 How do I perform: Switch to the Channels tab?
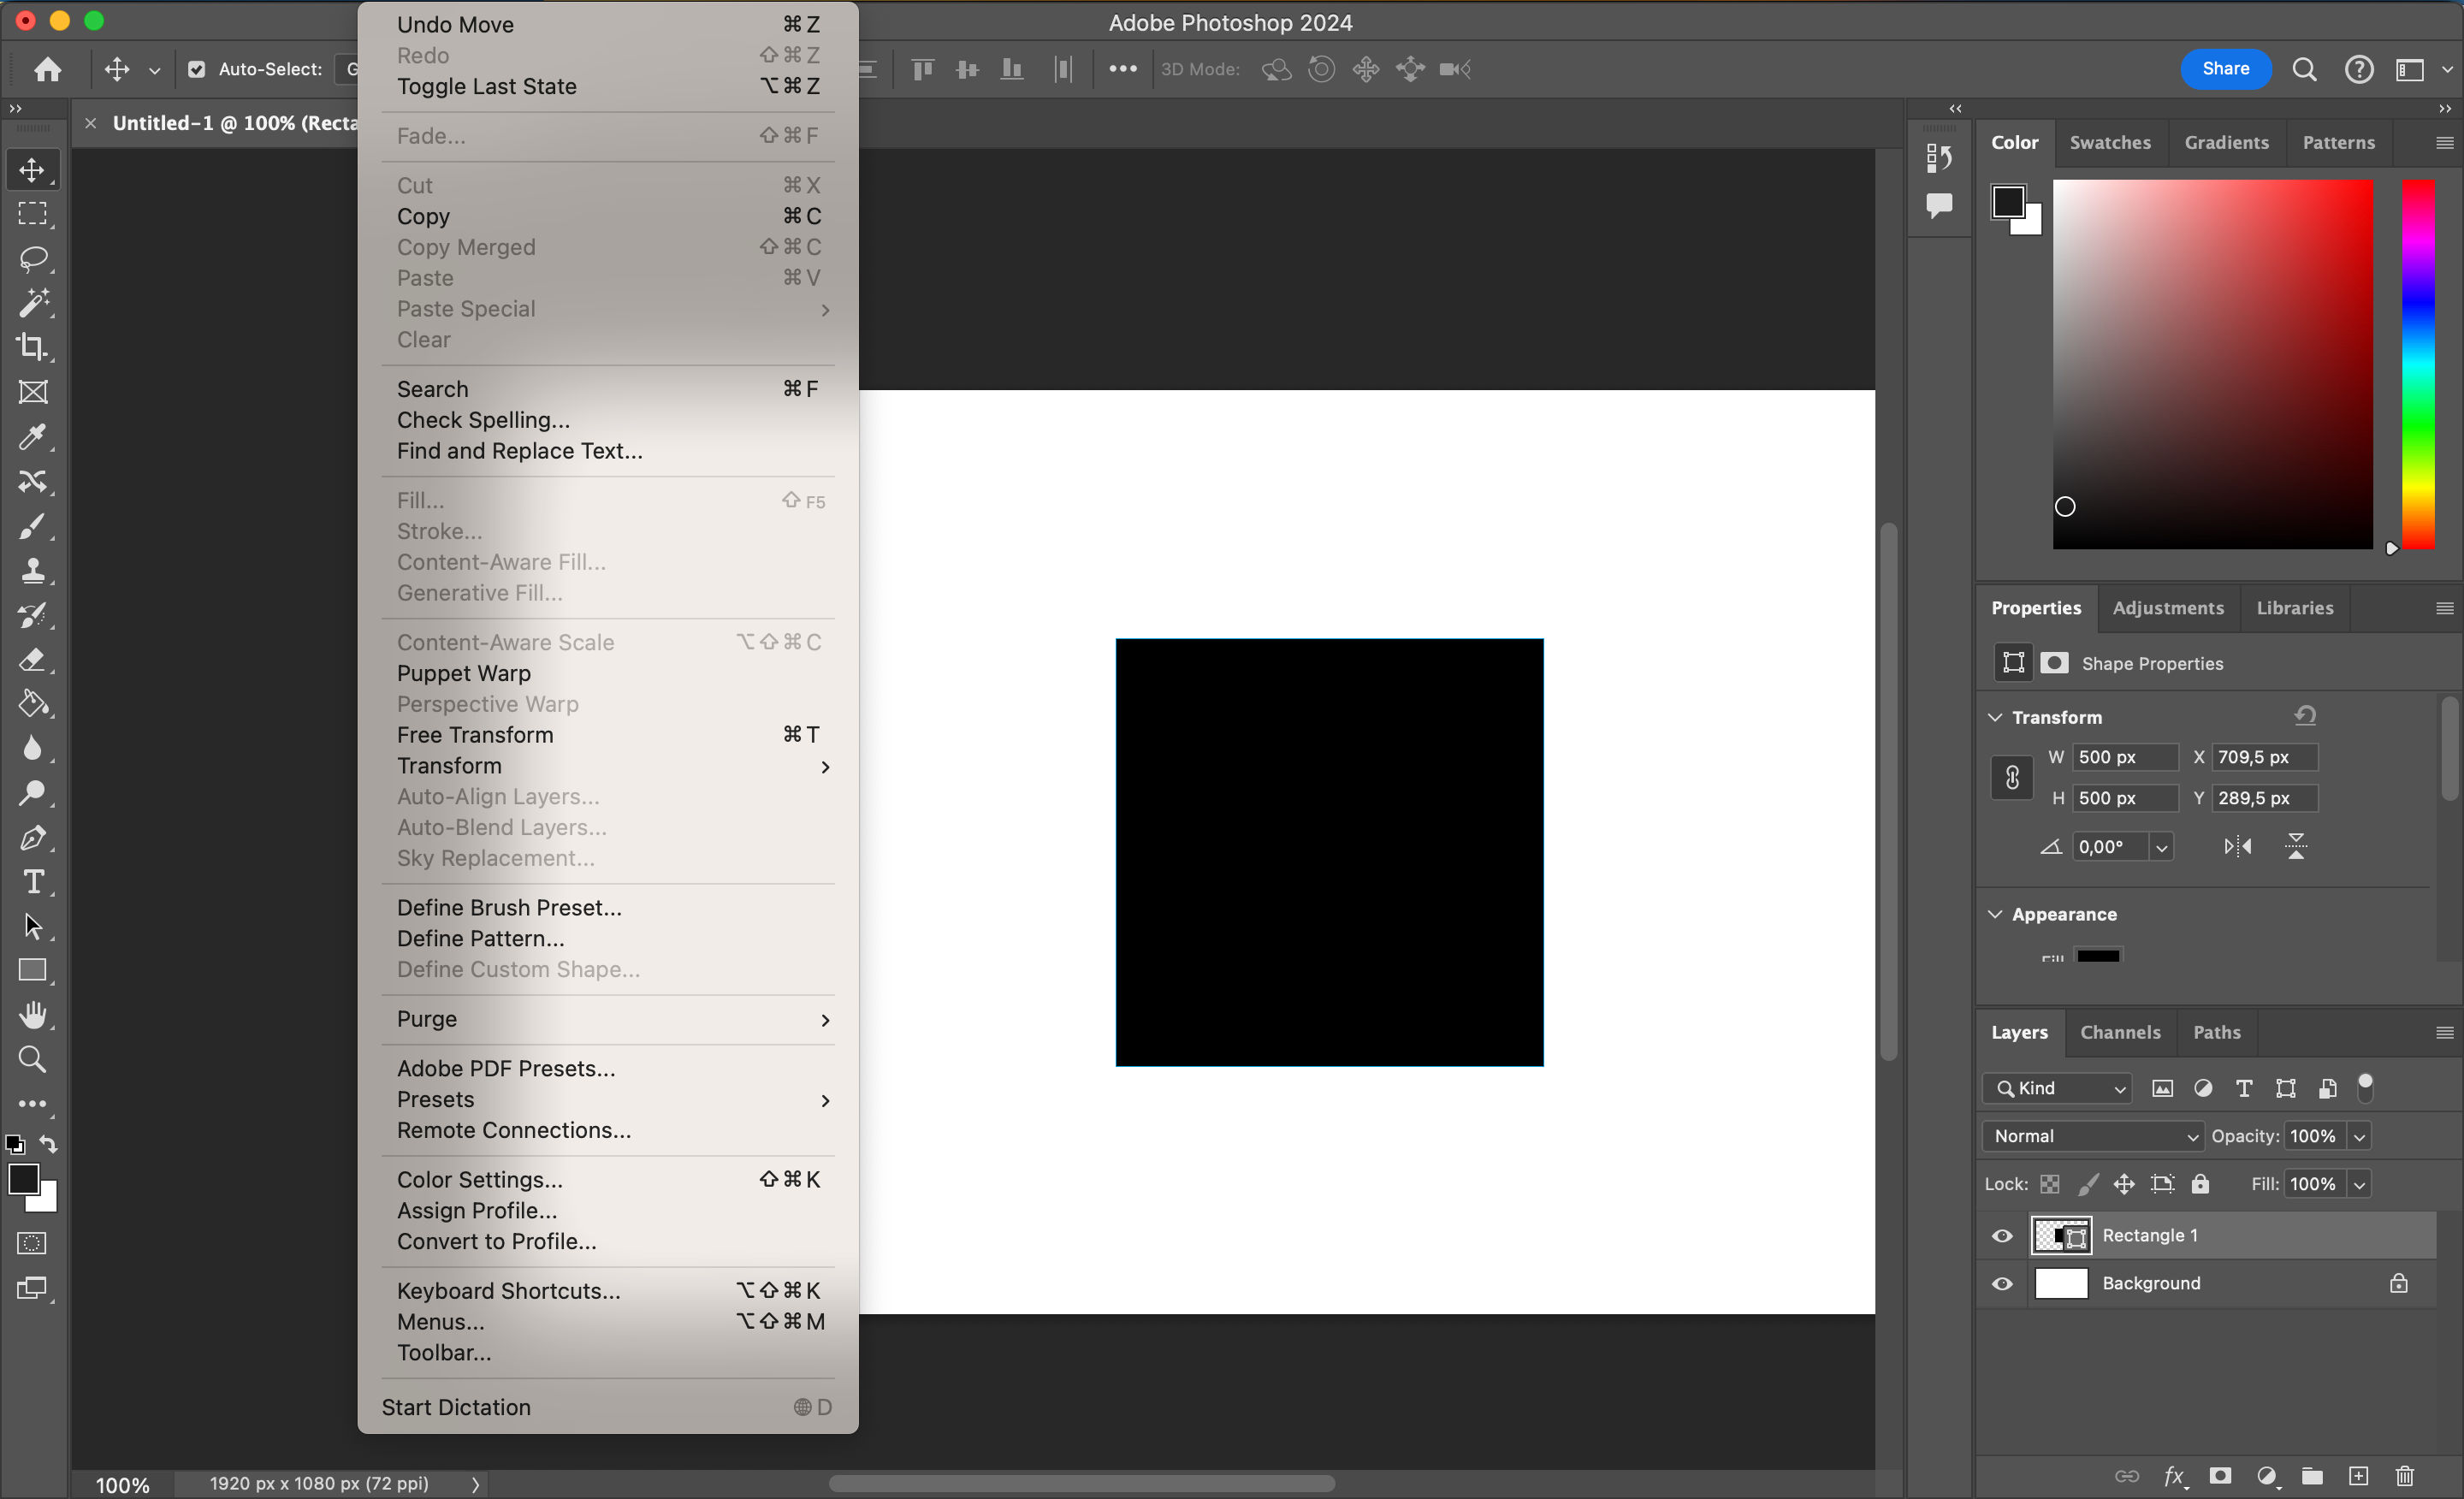click(x=2121, y=1032)
